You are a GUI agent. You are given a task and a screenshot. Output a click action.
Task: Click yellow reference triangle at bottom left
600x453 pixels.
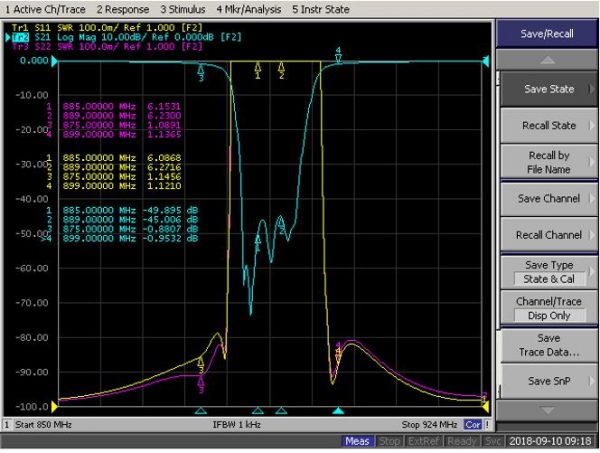click(x=55, y=407)
